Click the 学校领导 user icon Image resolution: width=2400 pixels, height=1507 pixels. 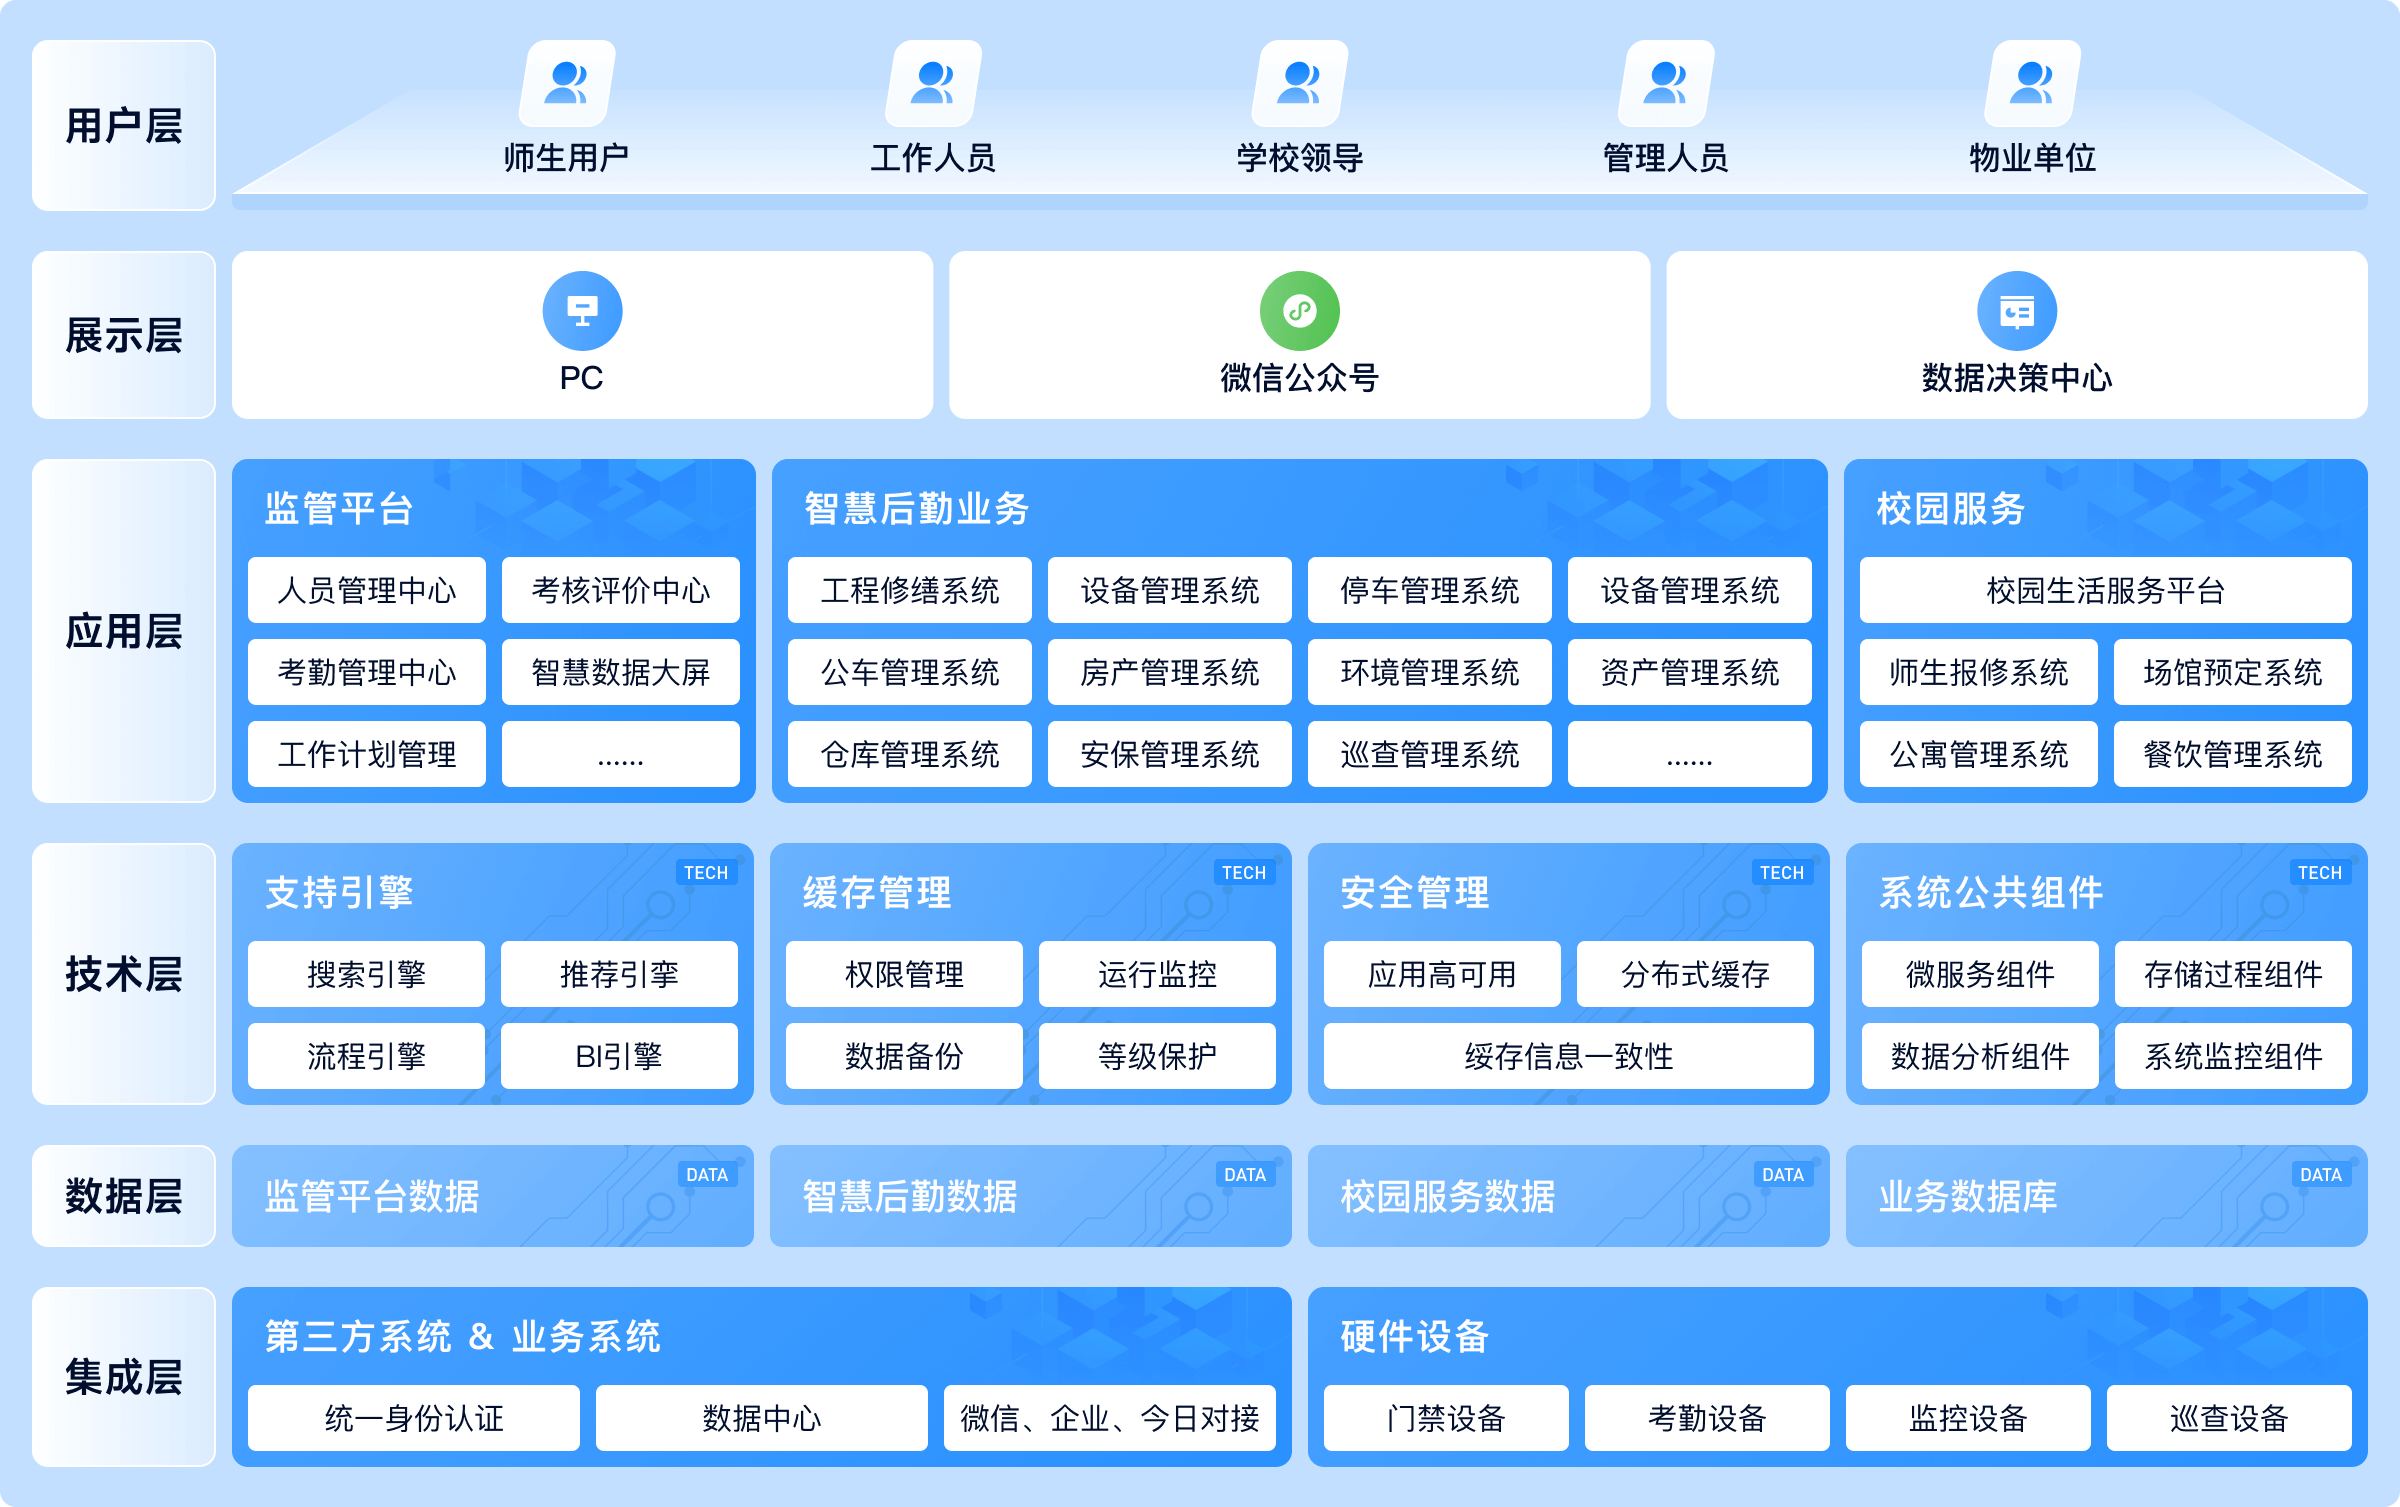coord(1299,84)
